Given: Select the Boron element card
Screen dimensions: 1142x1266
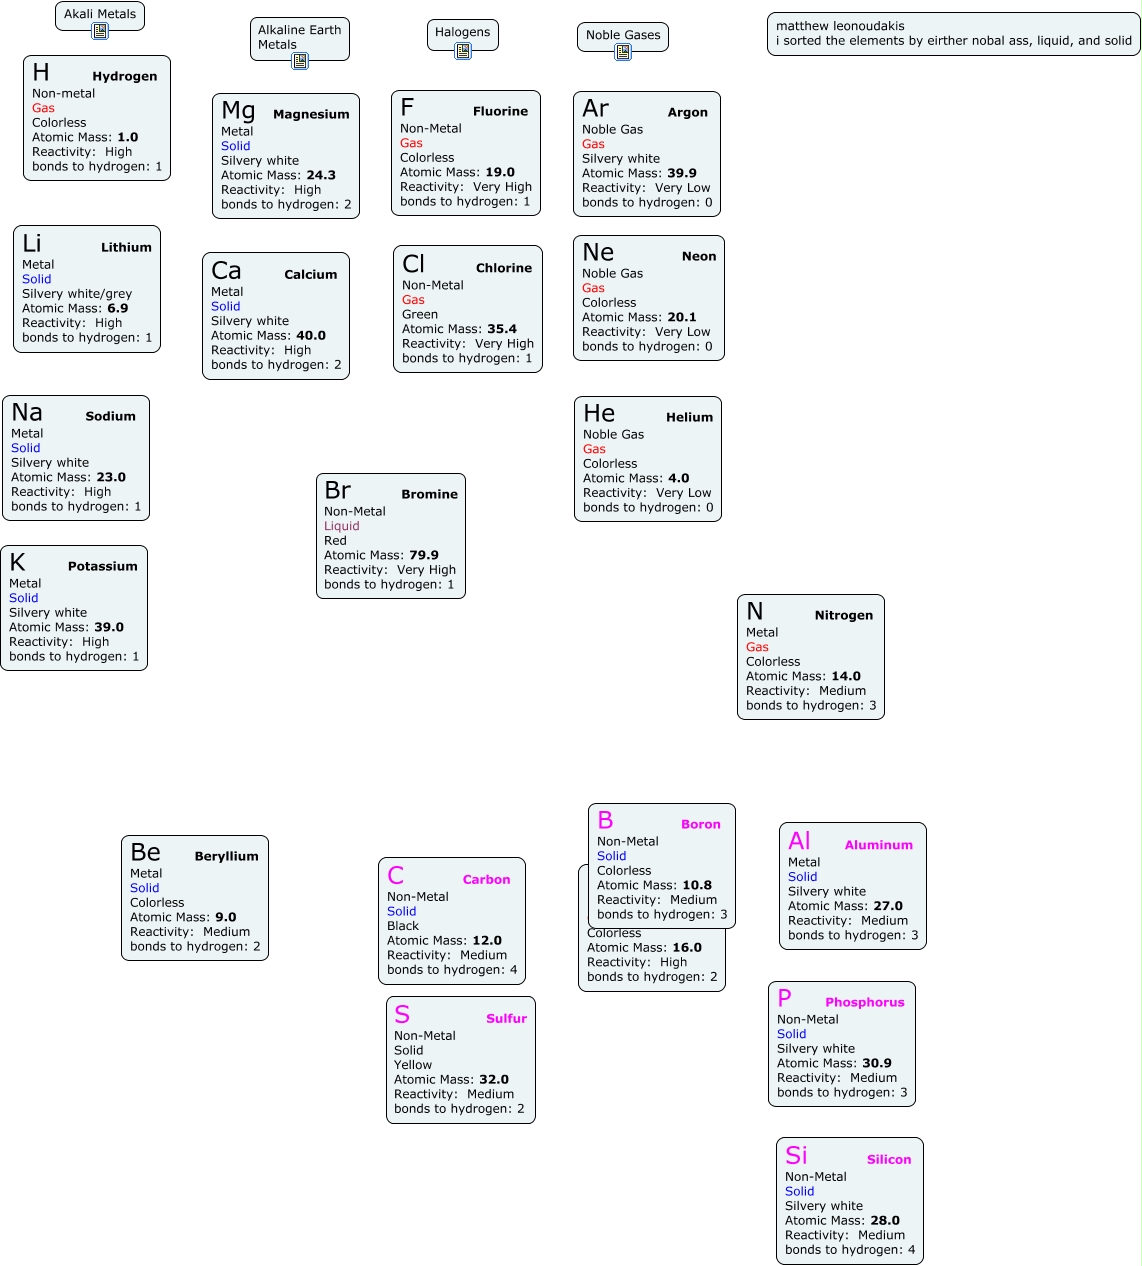Looking at the screenshot, I should tap(662, 866).
